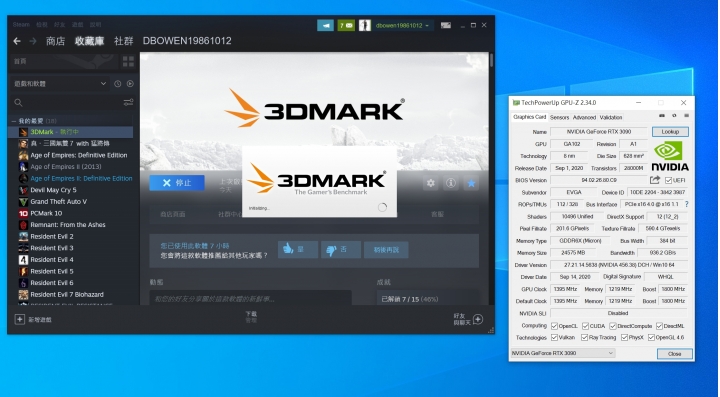Click the Lookup button in GPU-Z
The height and width of the screenshot is (397, 720).
click(670, 132)
